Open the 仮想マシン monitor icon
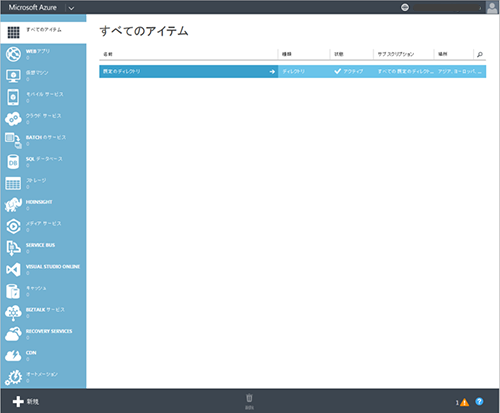The height and width of the screenshot is (413, 500). (13, 76)
